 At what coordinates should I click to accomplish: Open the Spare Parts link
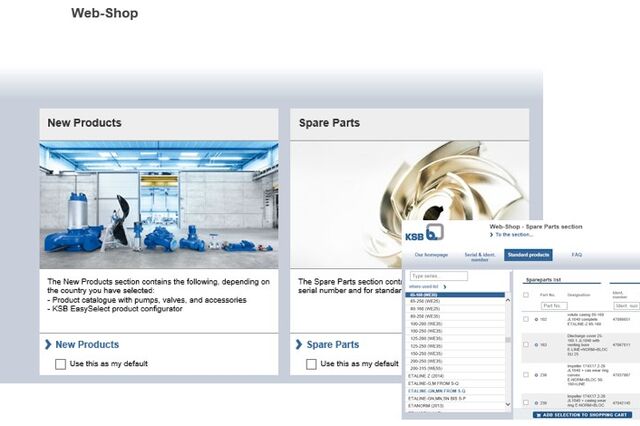point(333,345)
